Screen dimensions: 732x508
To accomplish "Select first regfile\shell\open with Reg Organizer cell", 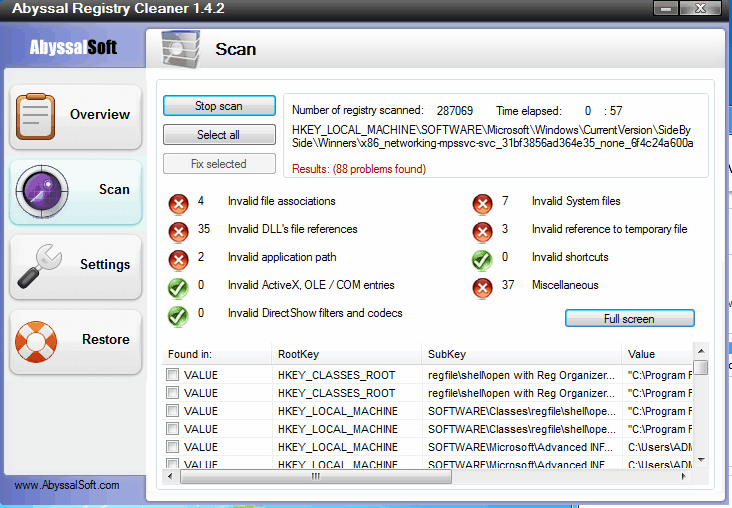I will [521, 375].
